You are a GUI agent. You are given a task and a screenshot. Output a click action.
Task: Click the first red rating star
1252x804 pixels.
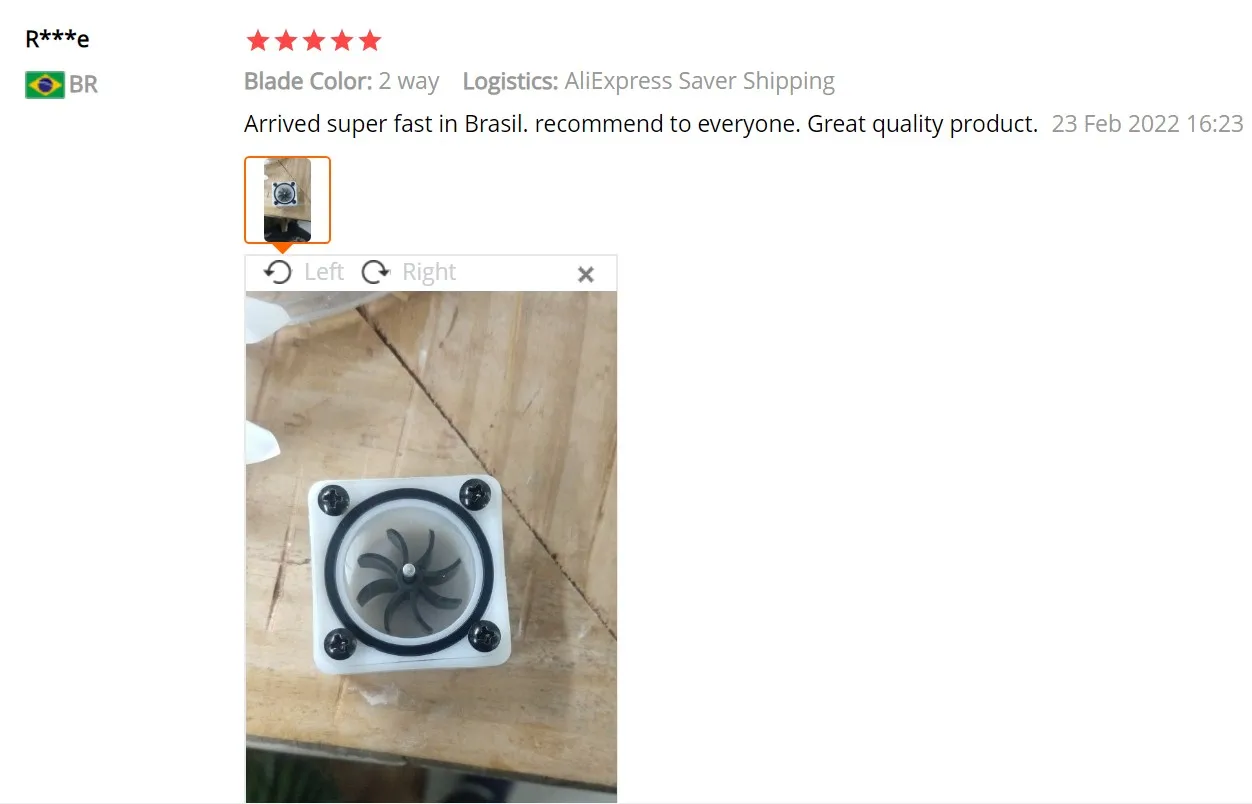point(257,41)
